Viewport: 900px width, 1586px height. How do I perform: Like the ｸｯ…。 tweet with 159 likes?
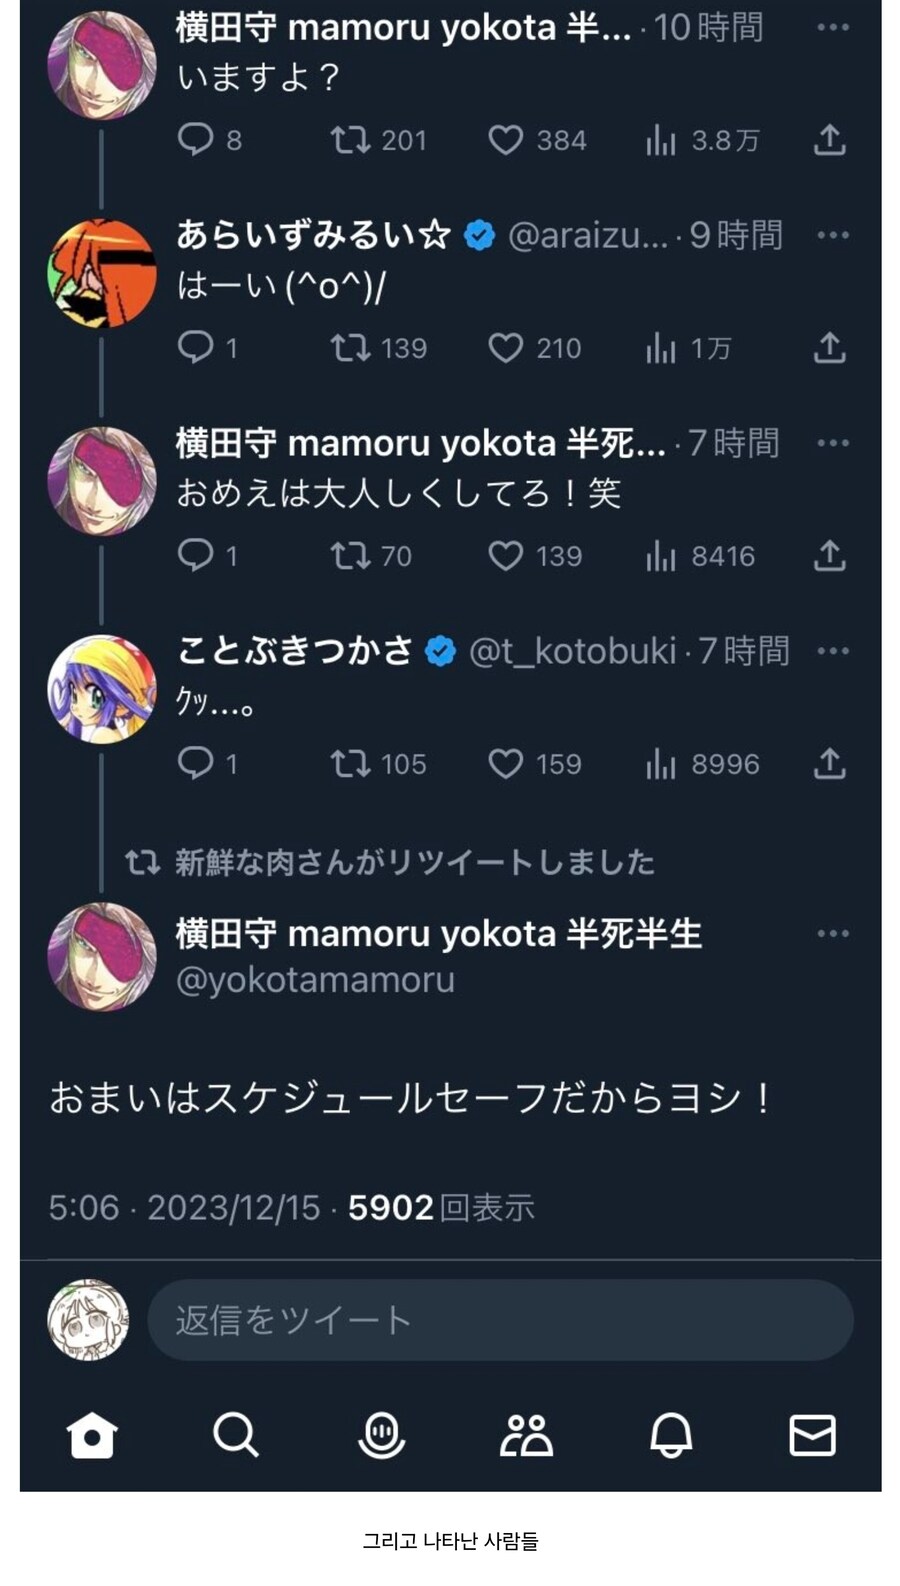[505, 764]
